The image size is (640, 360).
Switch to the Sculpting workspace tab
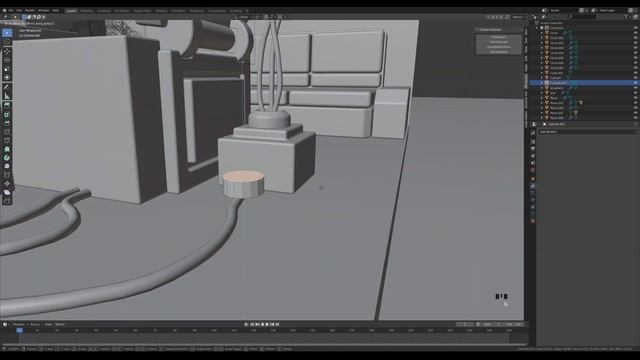[104, 11]
